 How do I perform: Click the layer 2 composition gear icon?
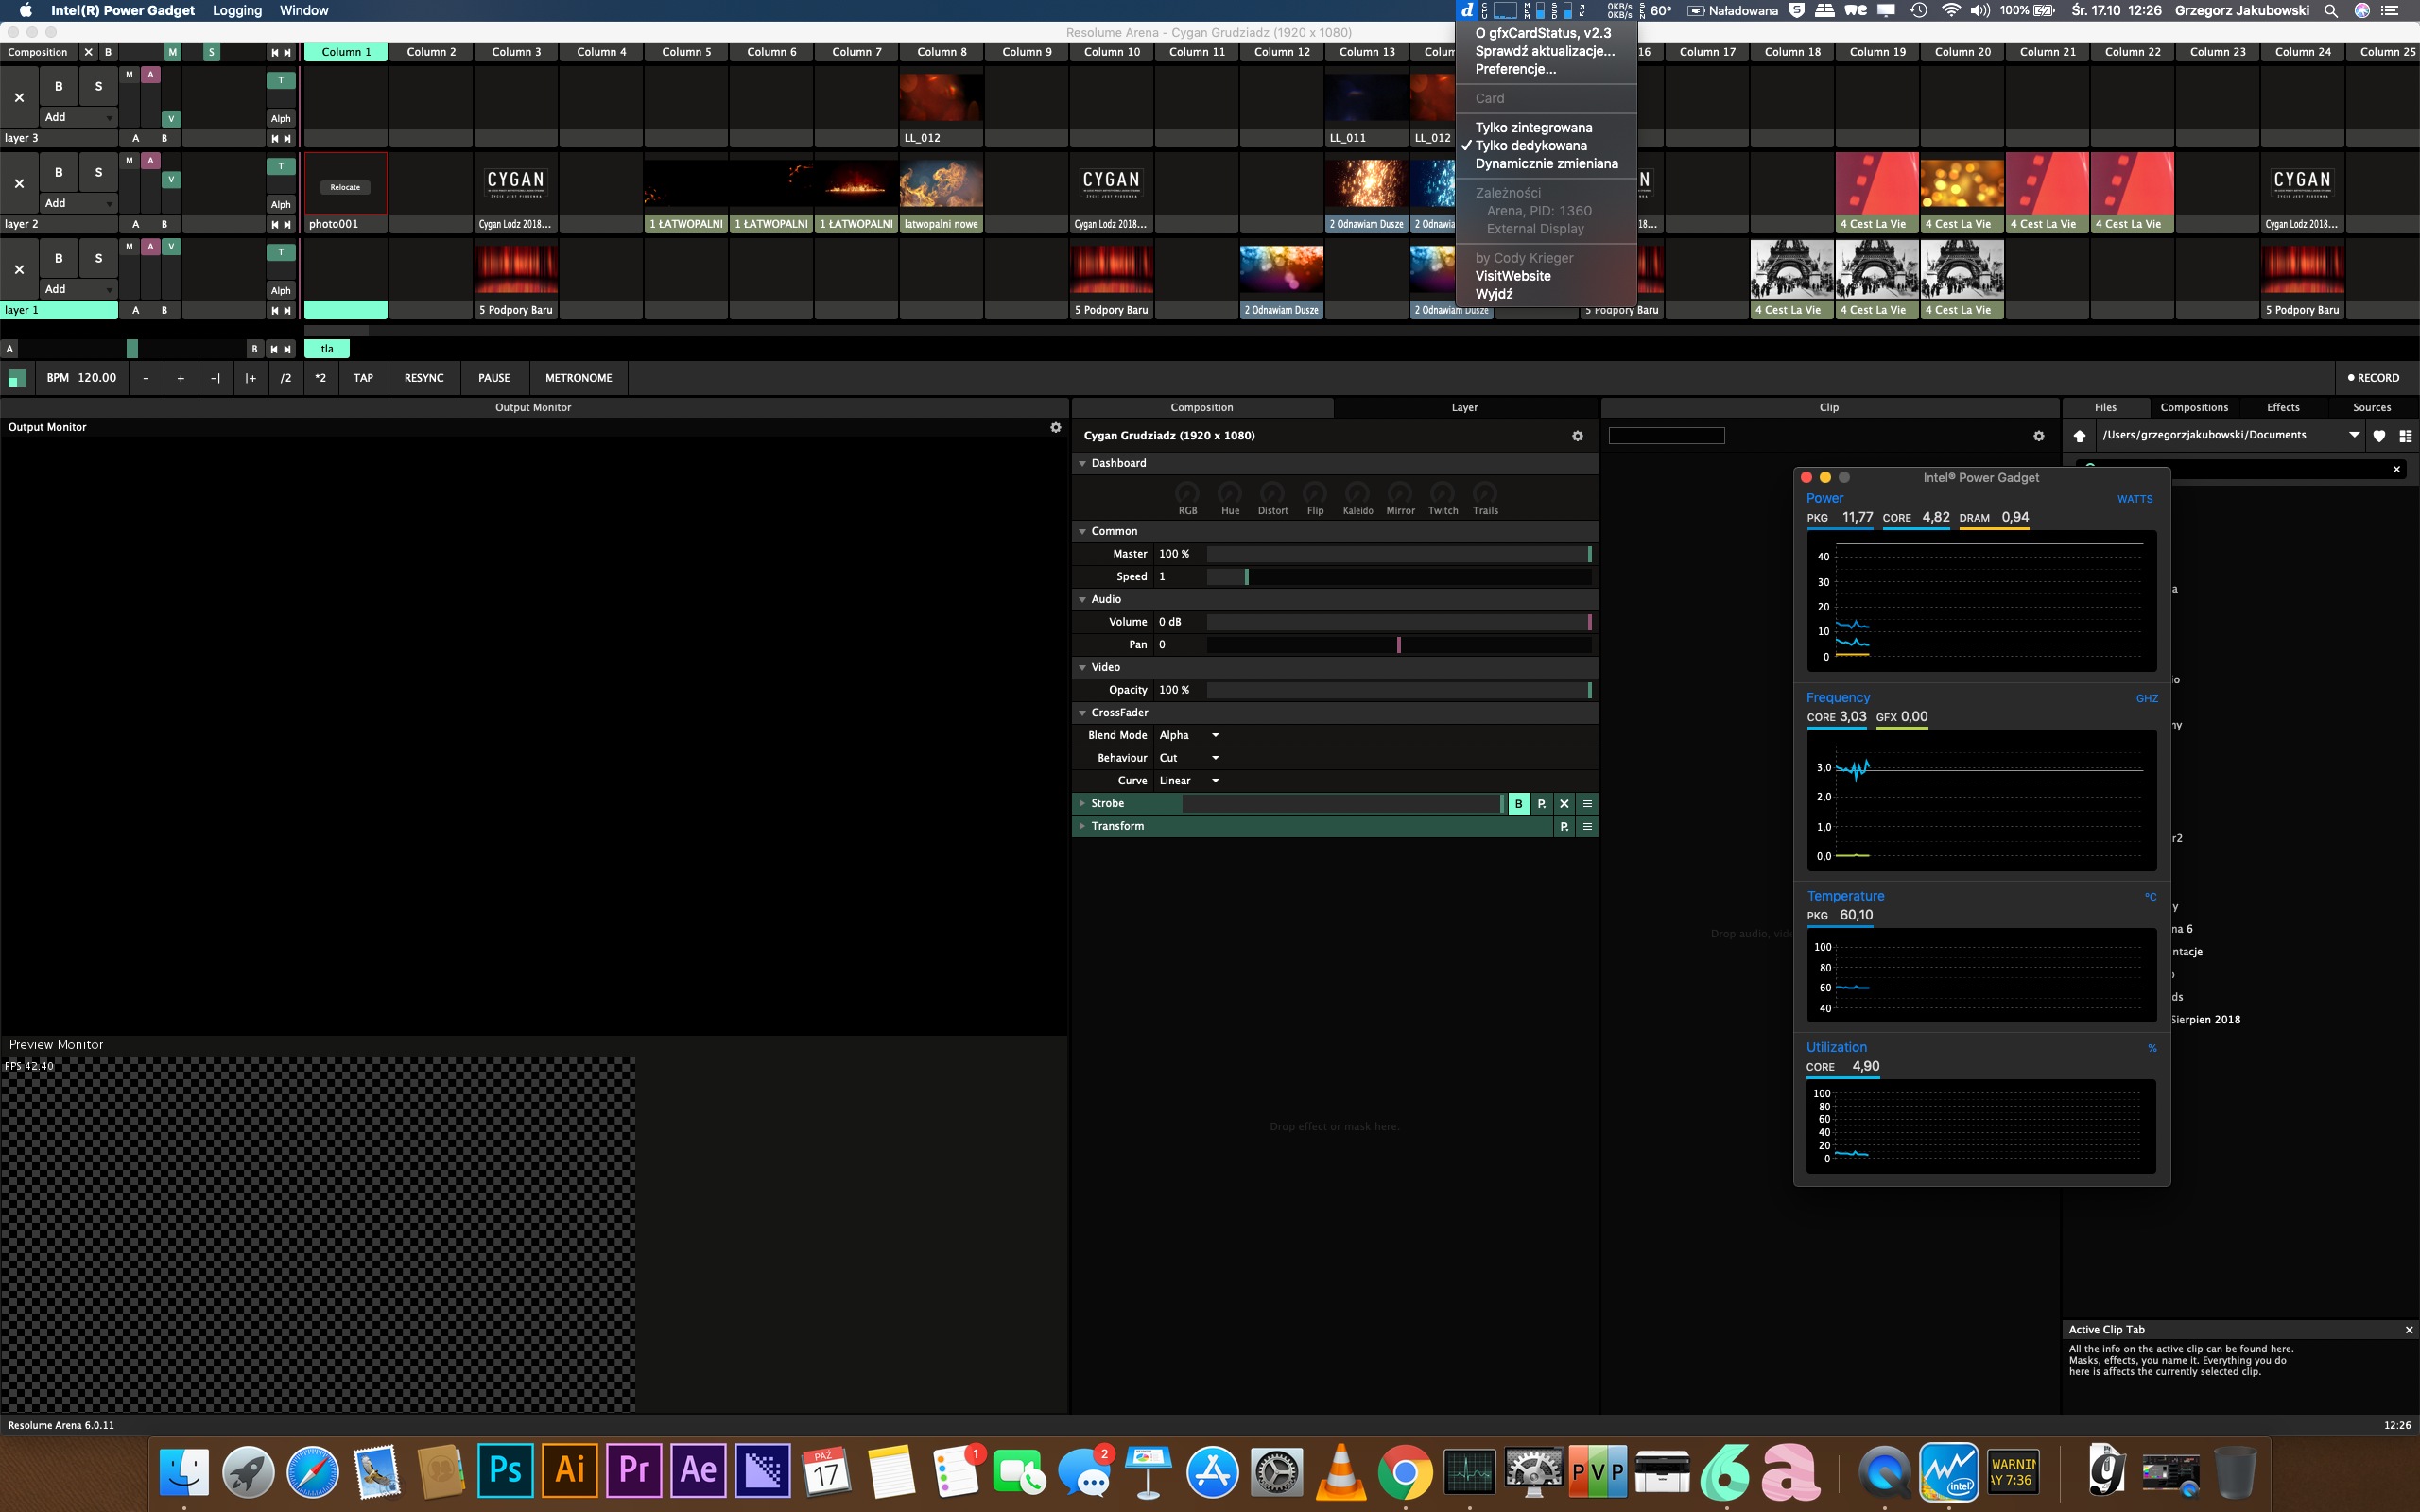tap(1577, 436)
